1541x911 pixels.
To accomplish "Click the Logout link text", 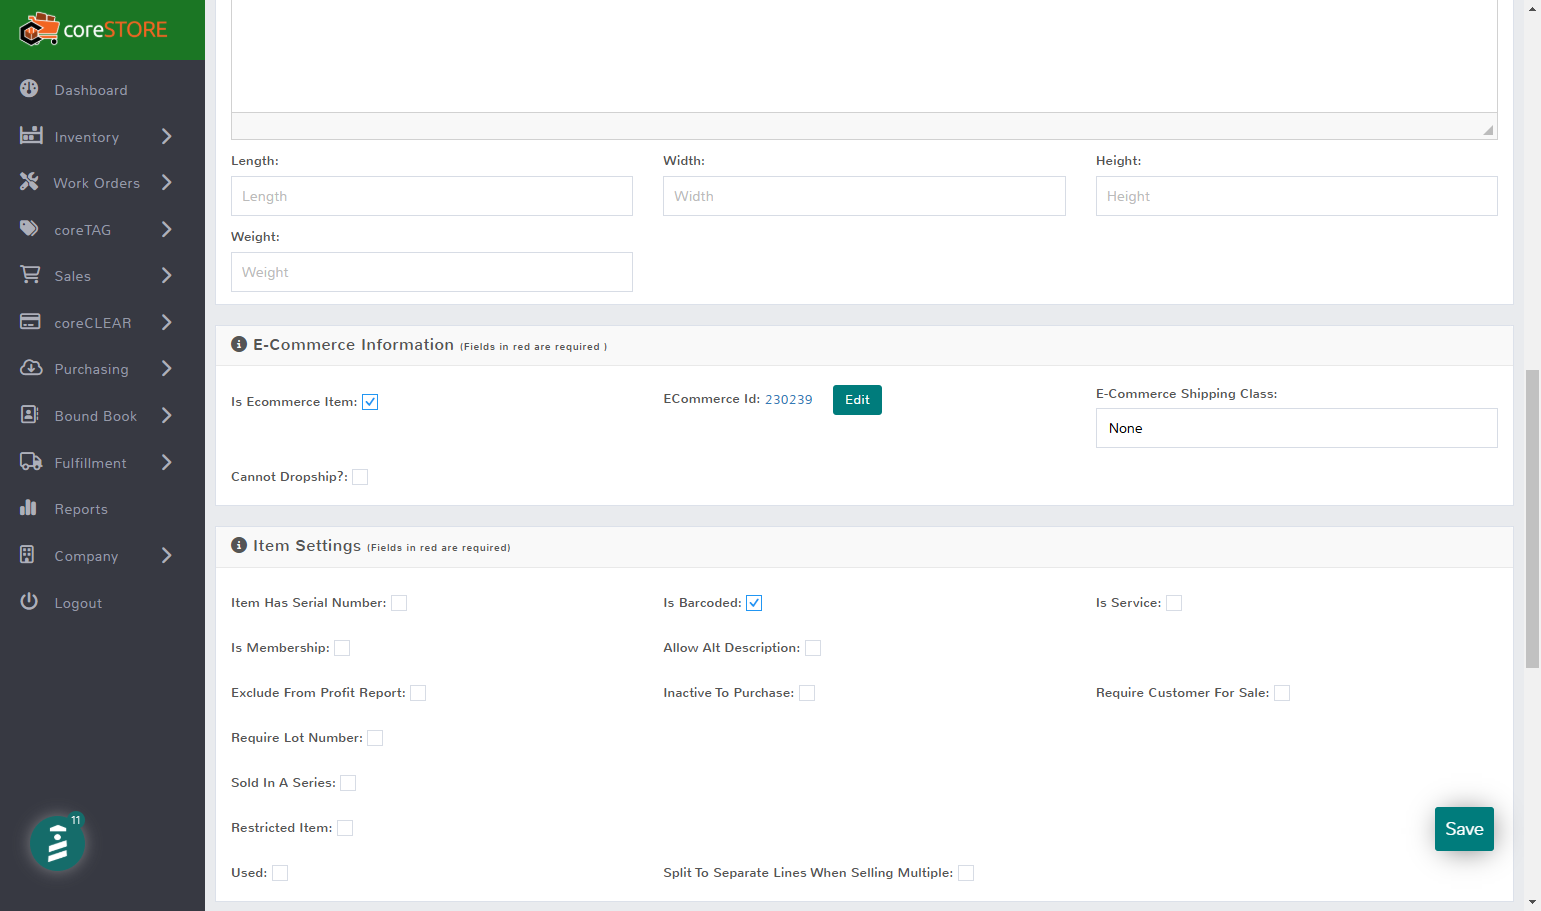I will (x=78, y=603).
